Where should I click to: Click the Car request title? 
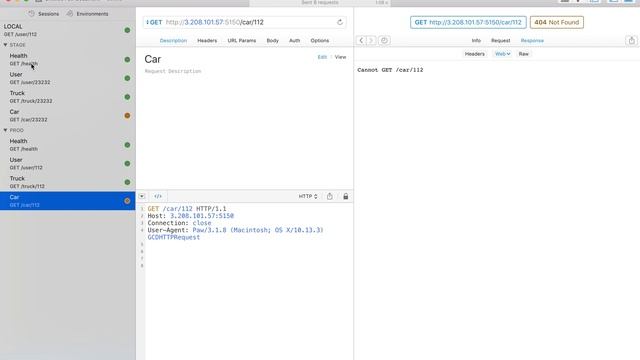click(153, 59)
